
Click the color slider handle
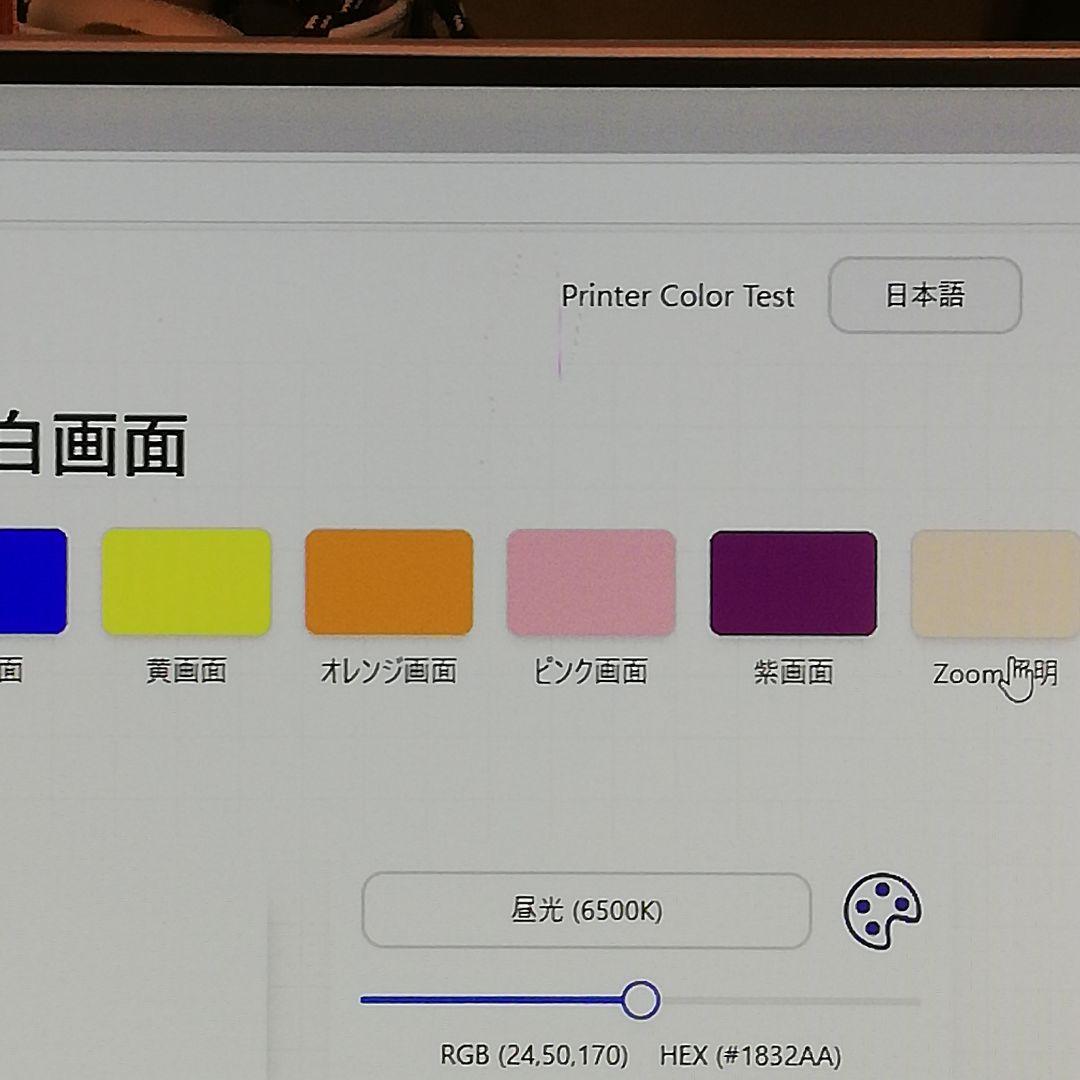[640, 1000]
